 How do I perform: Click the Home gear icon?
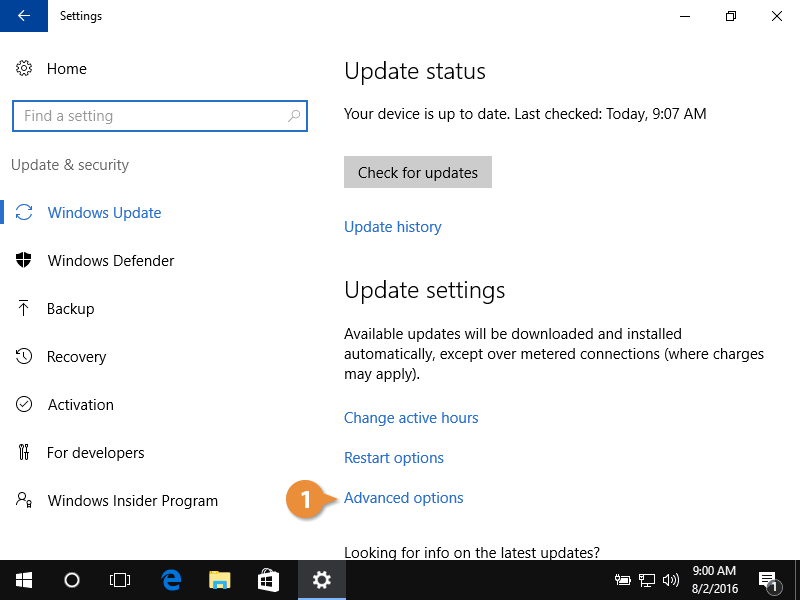click(x=24, y=69)
